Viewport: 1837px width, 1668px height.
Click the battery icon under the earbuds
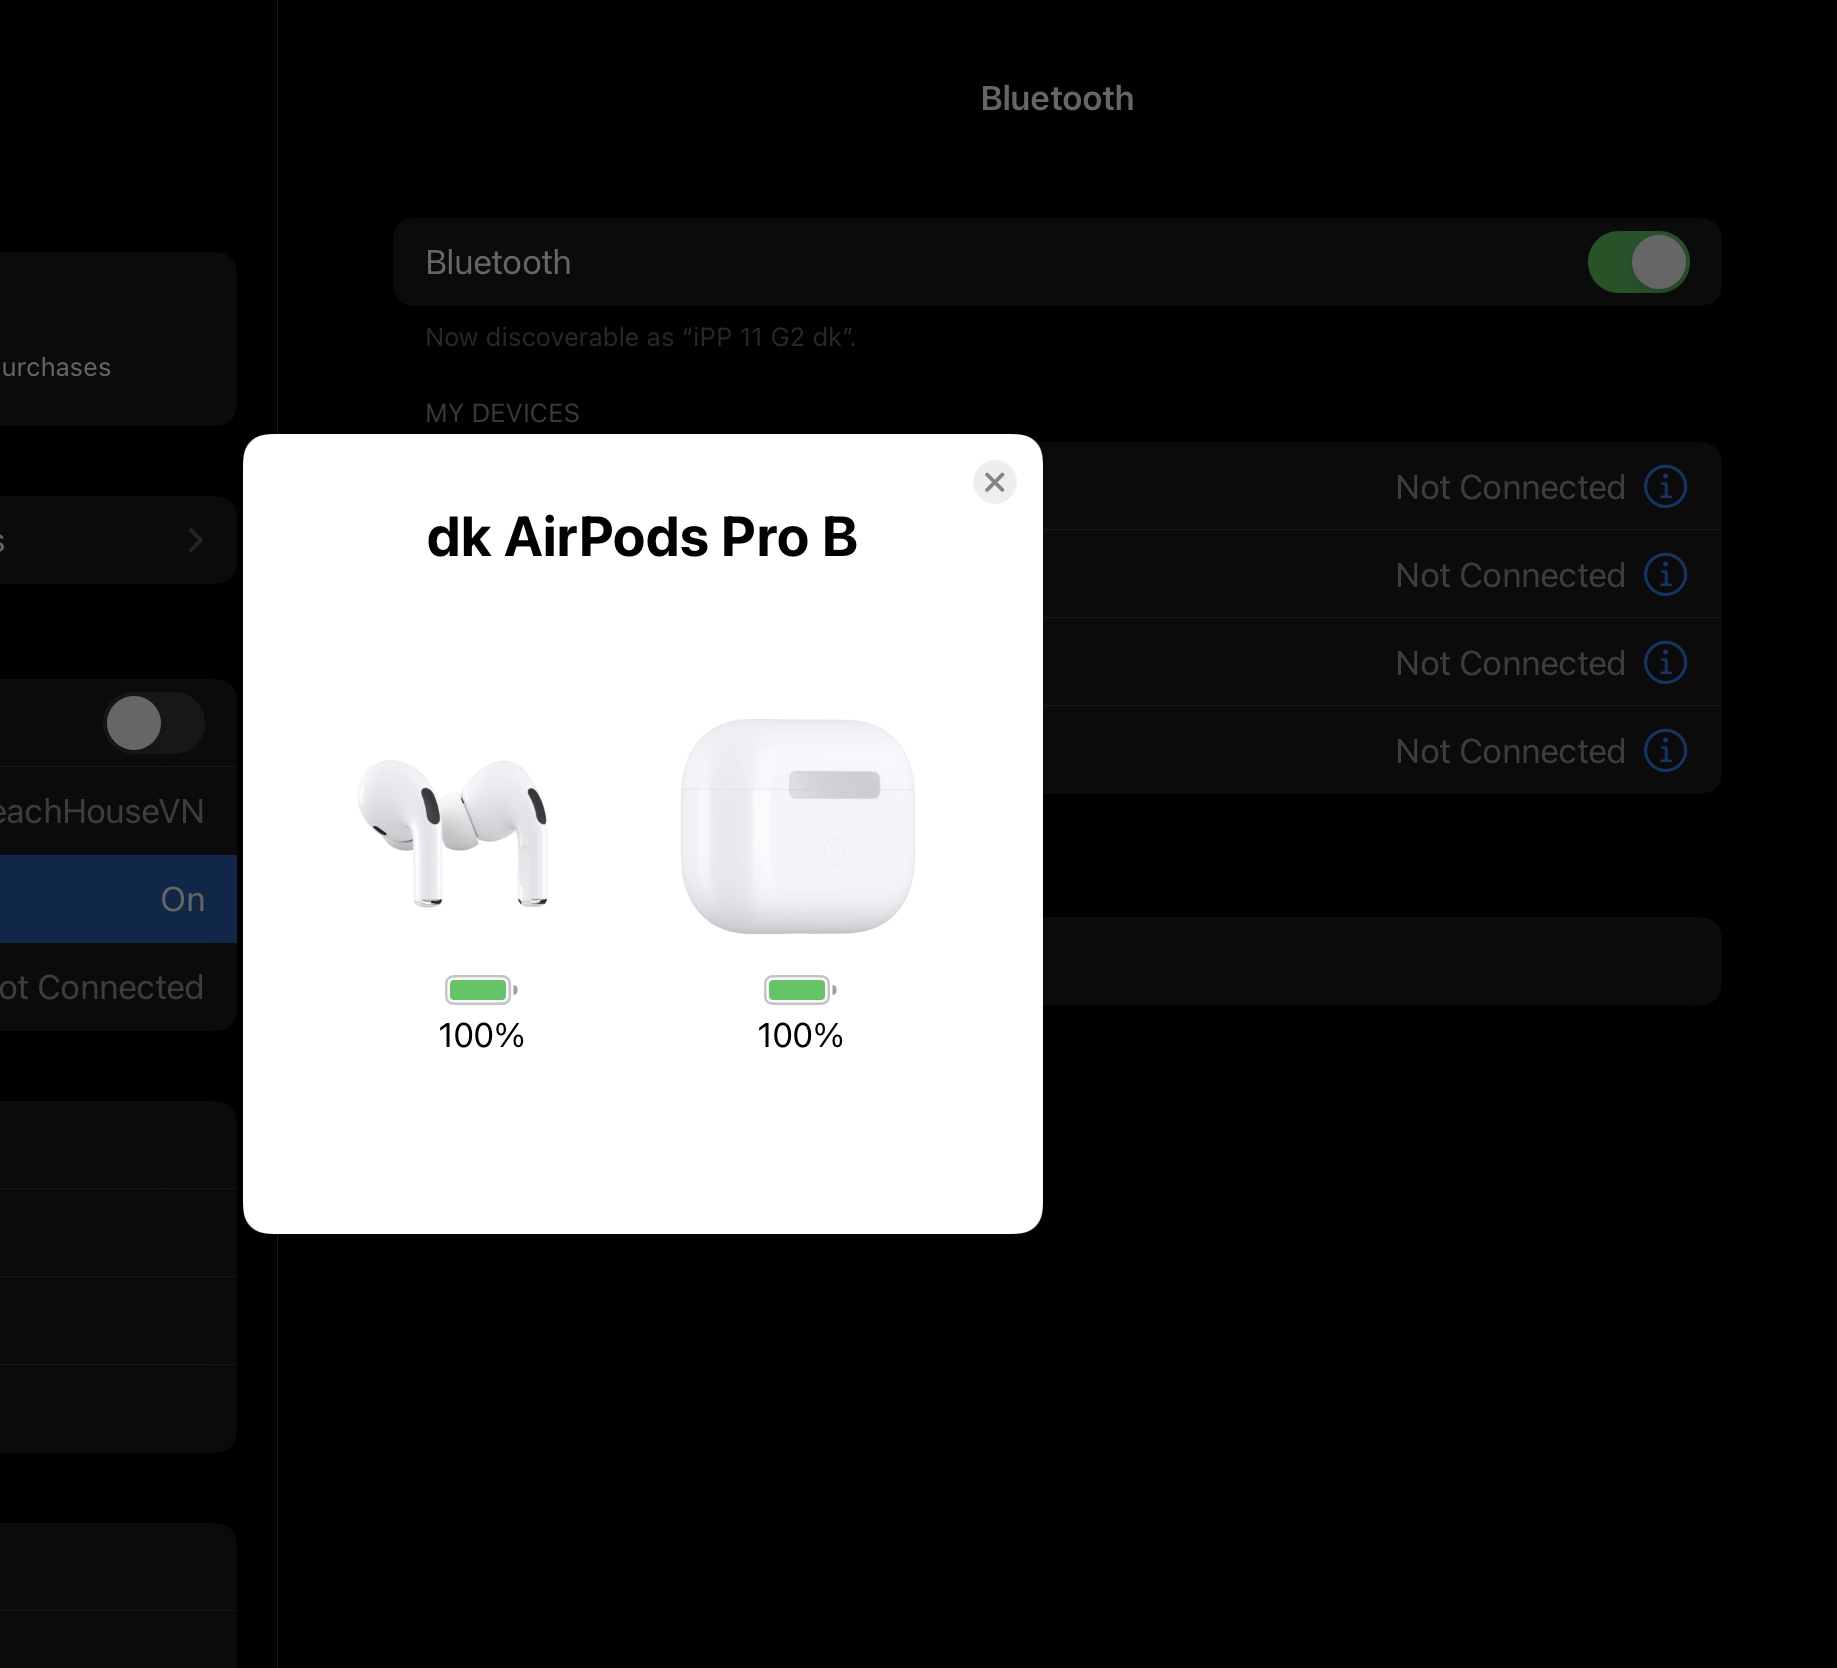[481, 990]
